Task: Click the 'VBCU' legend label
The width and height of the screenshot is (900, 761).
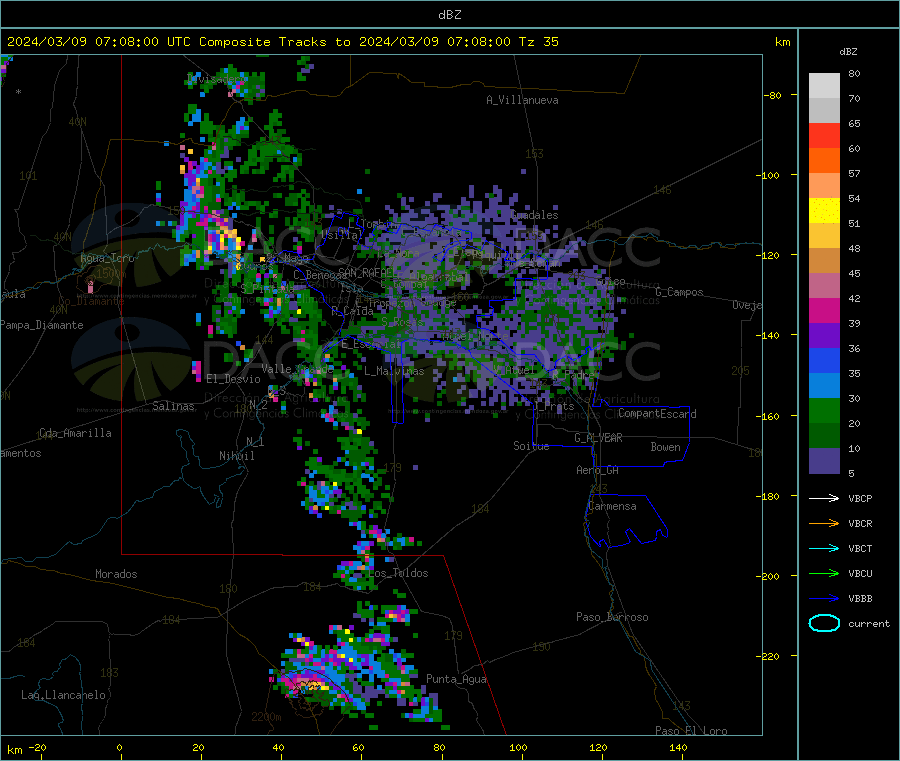Action: click(860, 573)
